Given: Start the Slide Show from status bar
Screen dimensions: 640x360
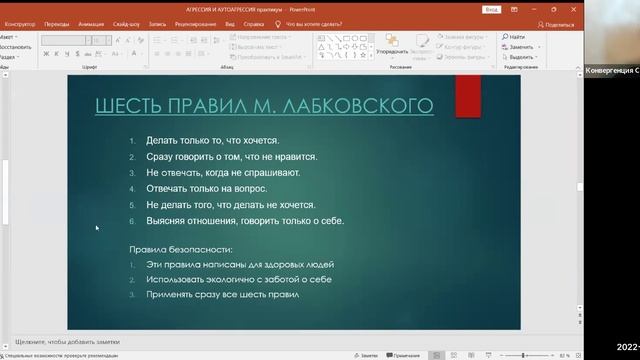Looking at the screenshot, I should coord(489,356).
